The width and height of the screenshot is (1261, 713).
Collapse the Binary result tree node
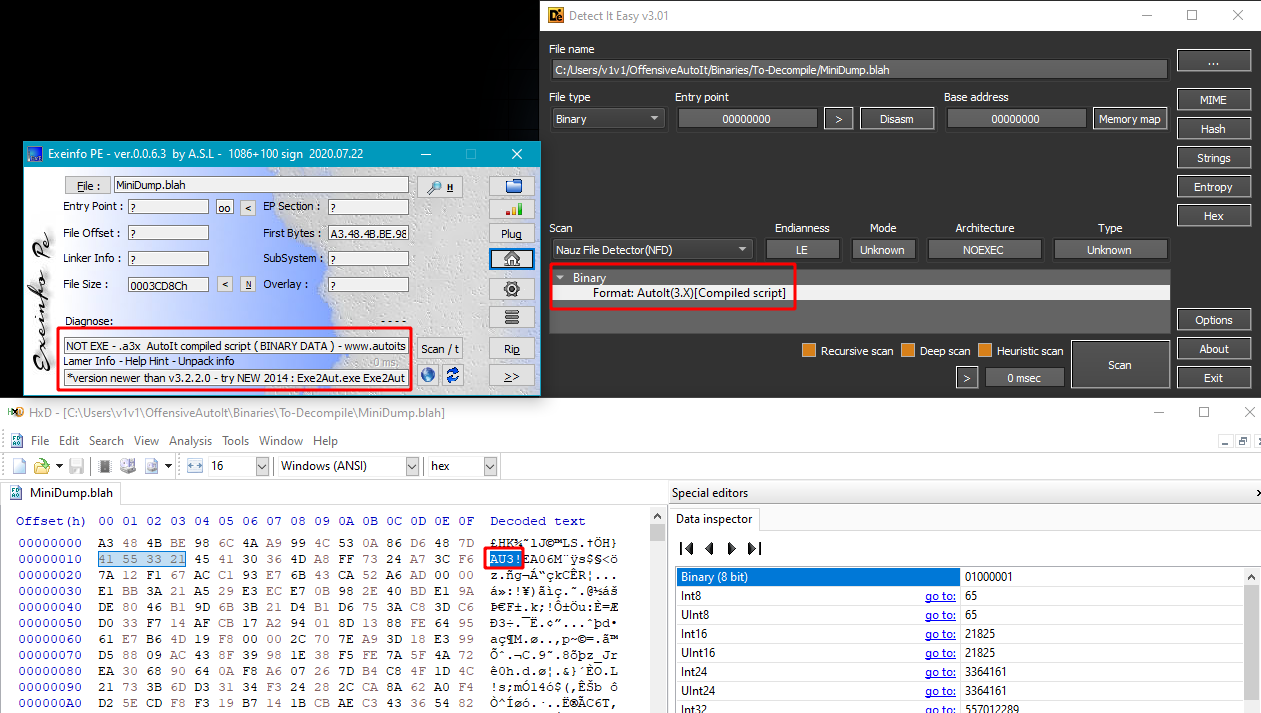[561, 278]
